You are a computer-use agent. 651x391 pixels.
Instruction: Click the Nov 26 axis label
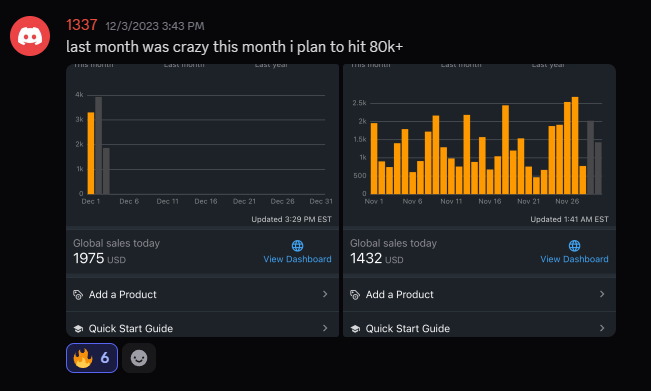click(567, 201)
